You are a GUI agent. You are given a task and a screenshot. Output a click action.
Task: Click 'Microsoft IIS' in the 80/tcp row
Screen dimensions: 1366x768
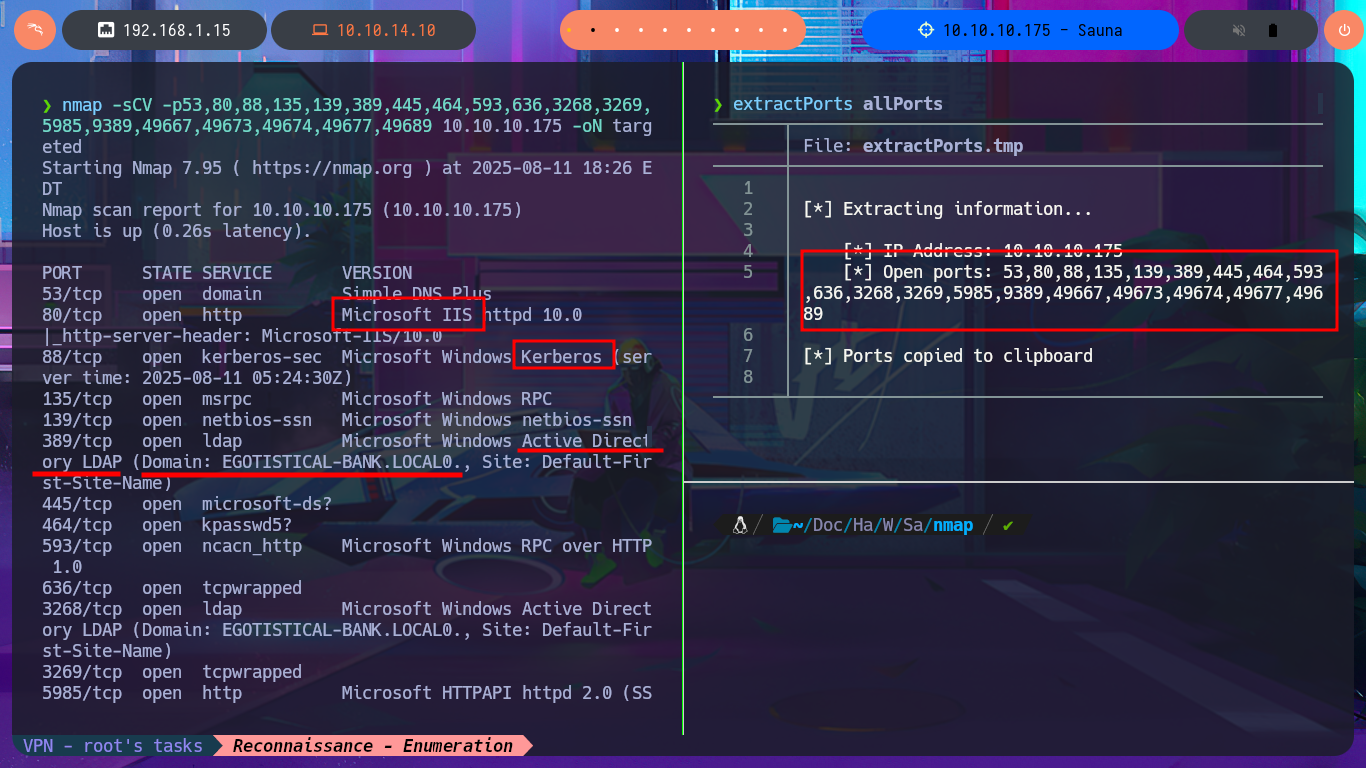(407, 315)
